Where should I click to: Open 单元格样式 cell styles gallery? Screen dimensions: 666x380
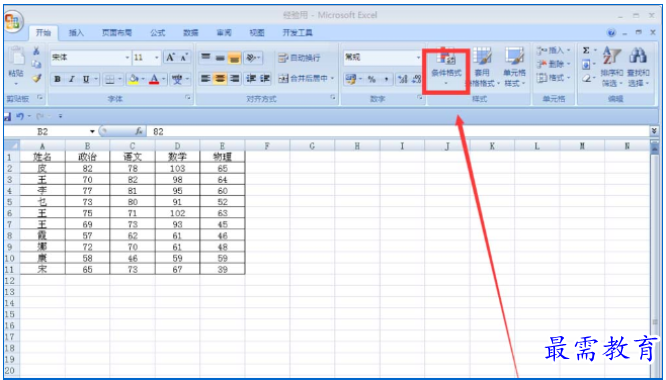(x=514, y=68)
